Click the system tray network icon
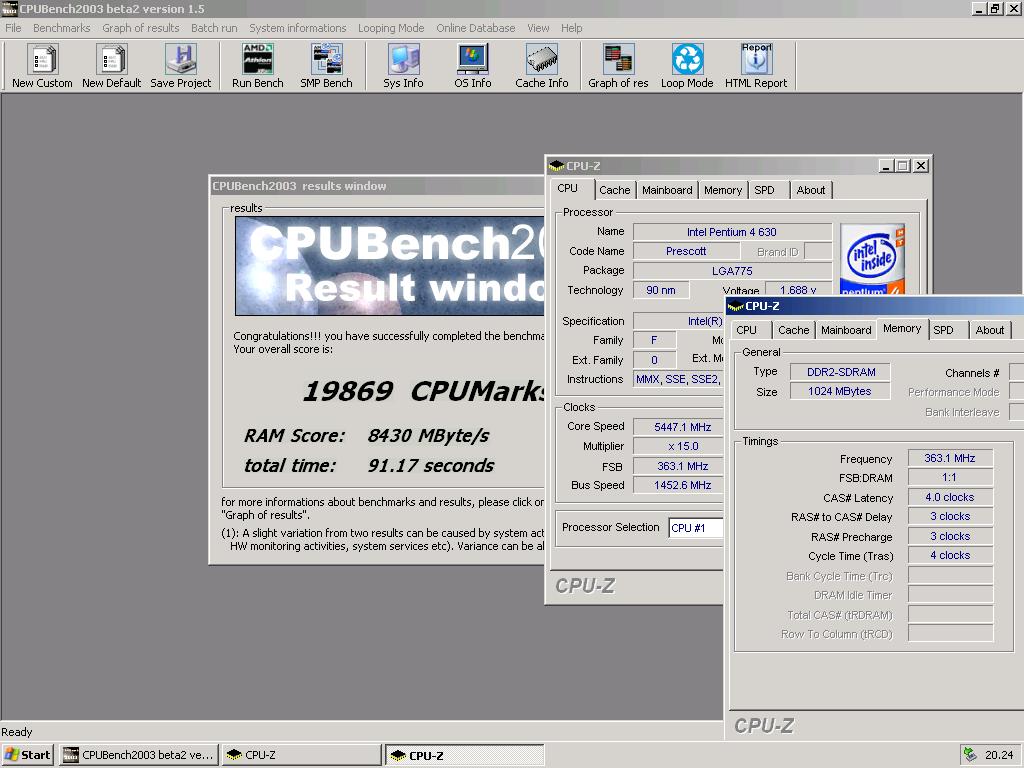The image size is (1024, 768). (970, 755)
